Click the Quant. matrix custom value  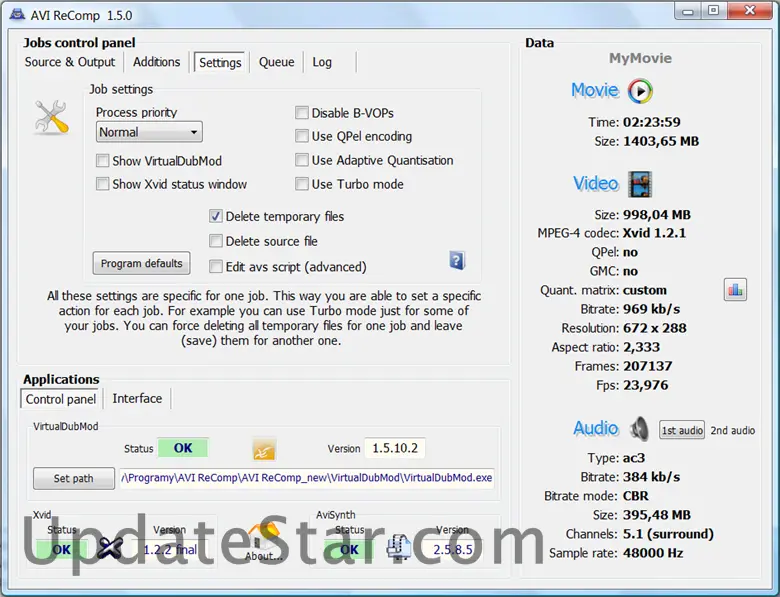pos(645,290)
